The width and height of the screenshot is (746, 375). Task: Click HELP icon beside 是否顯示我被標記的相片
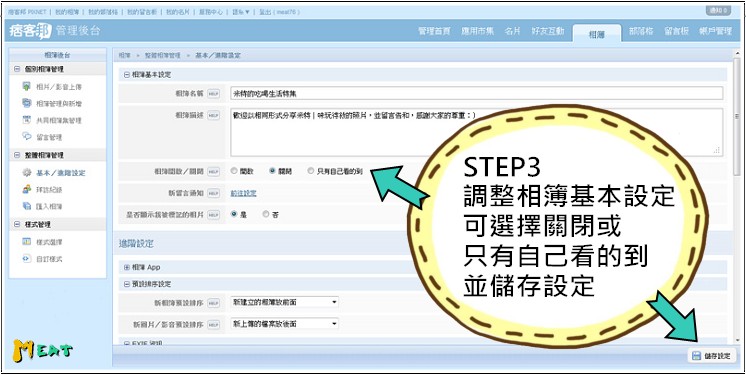tap(214, 215)
